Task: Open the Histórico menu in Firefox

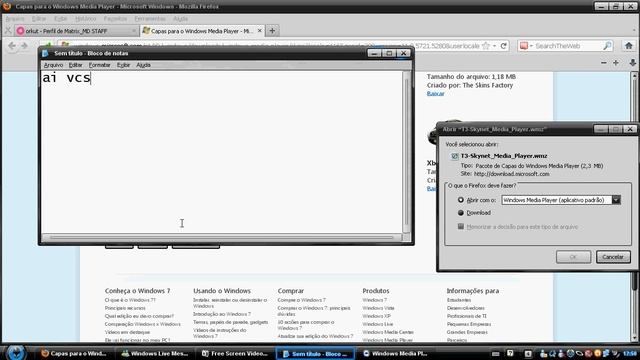Action: coord(85,19)
